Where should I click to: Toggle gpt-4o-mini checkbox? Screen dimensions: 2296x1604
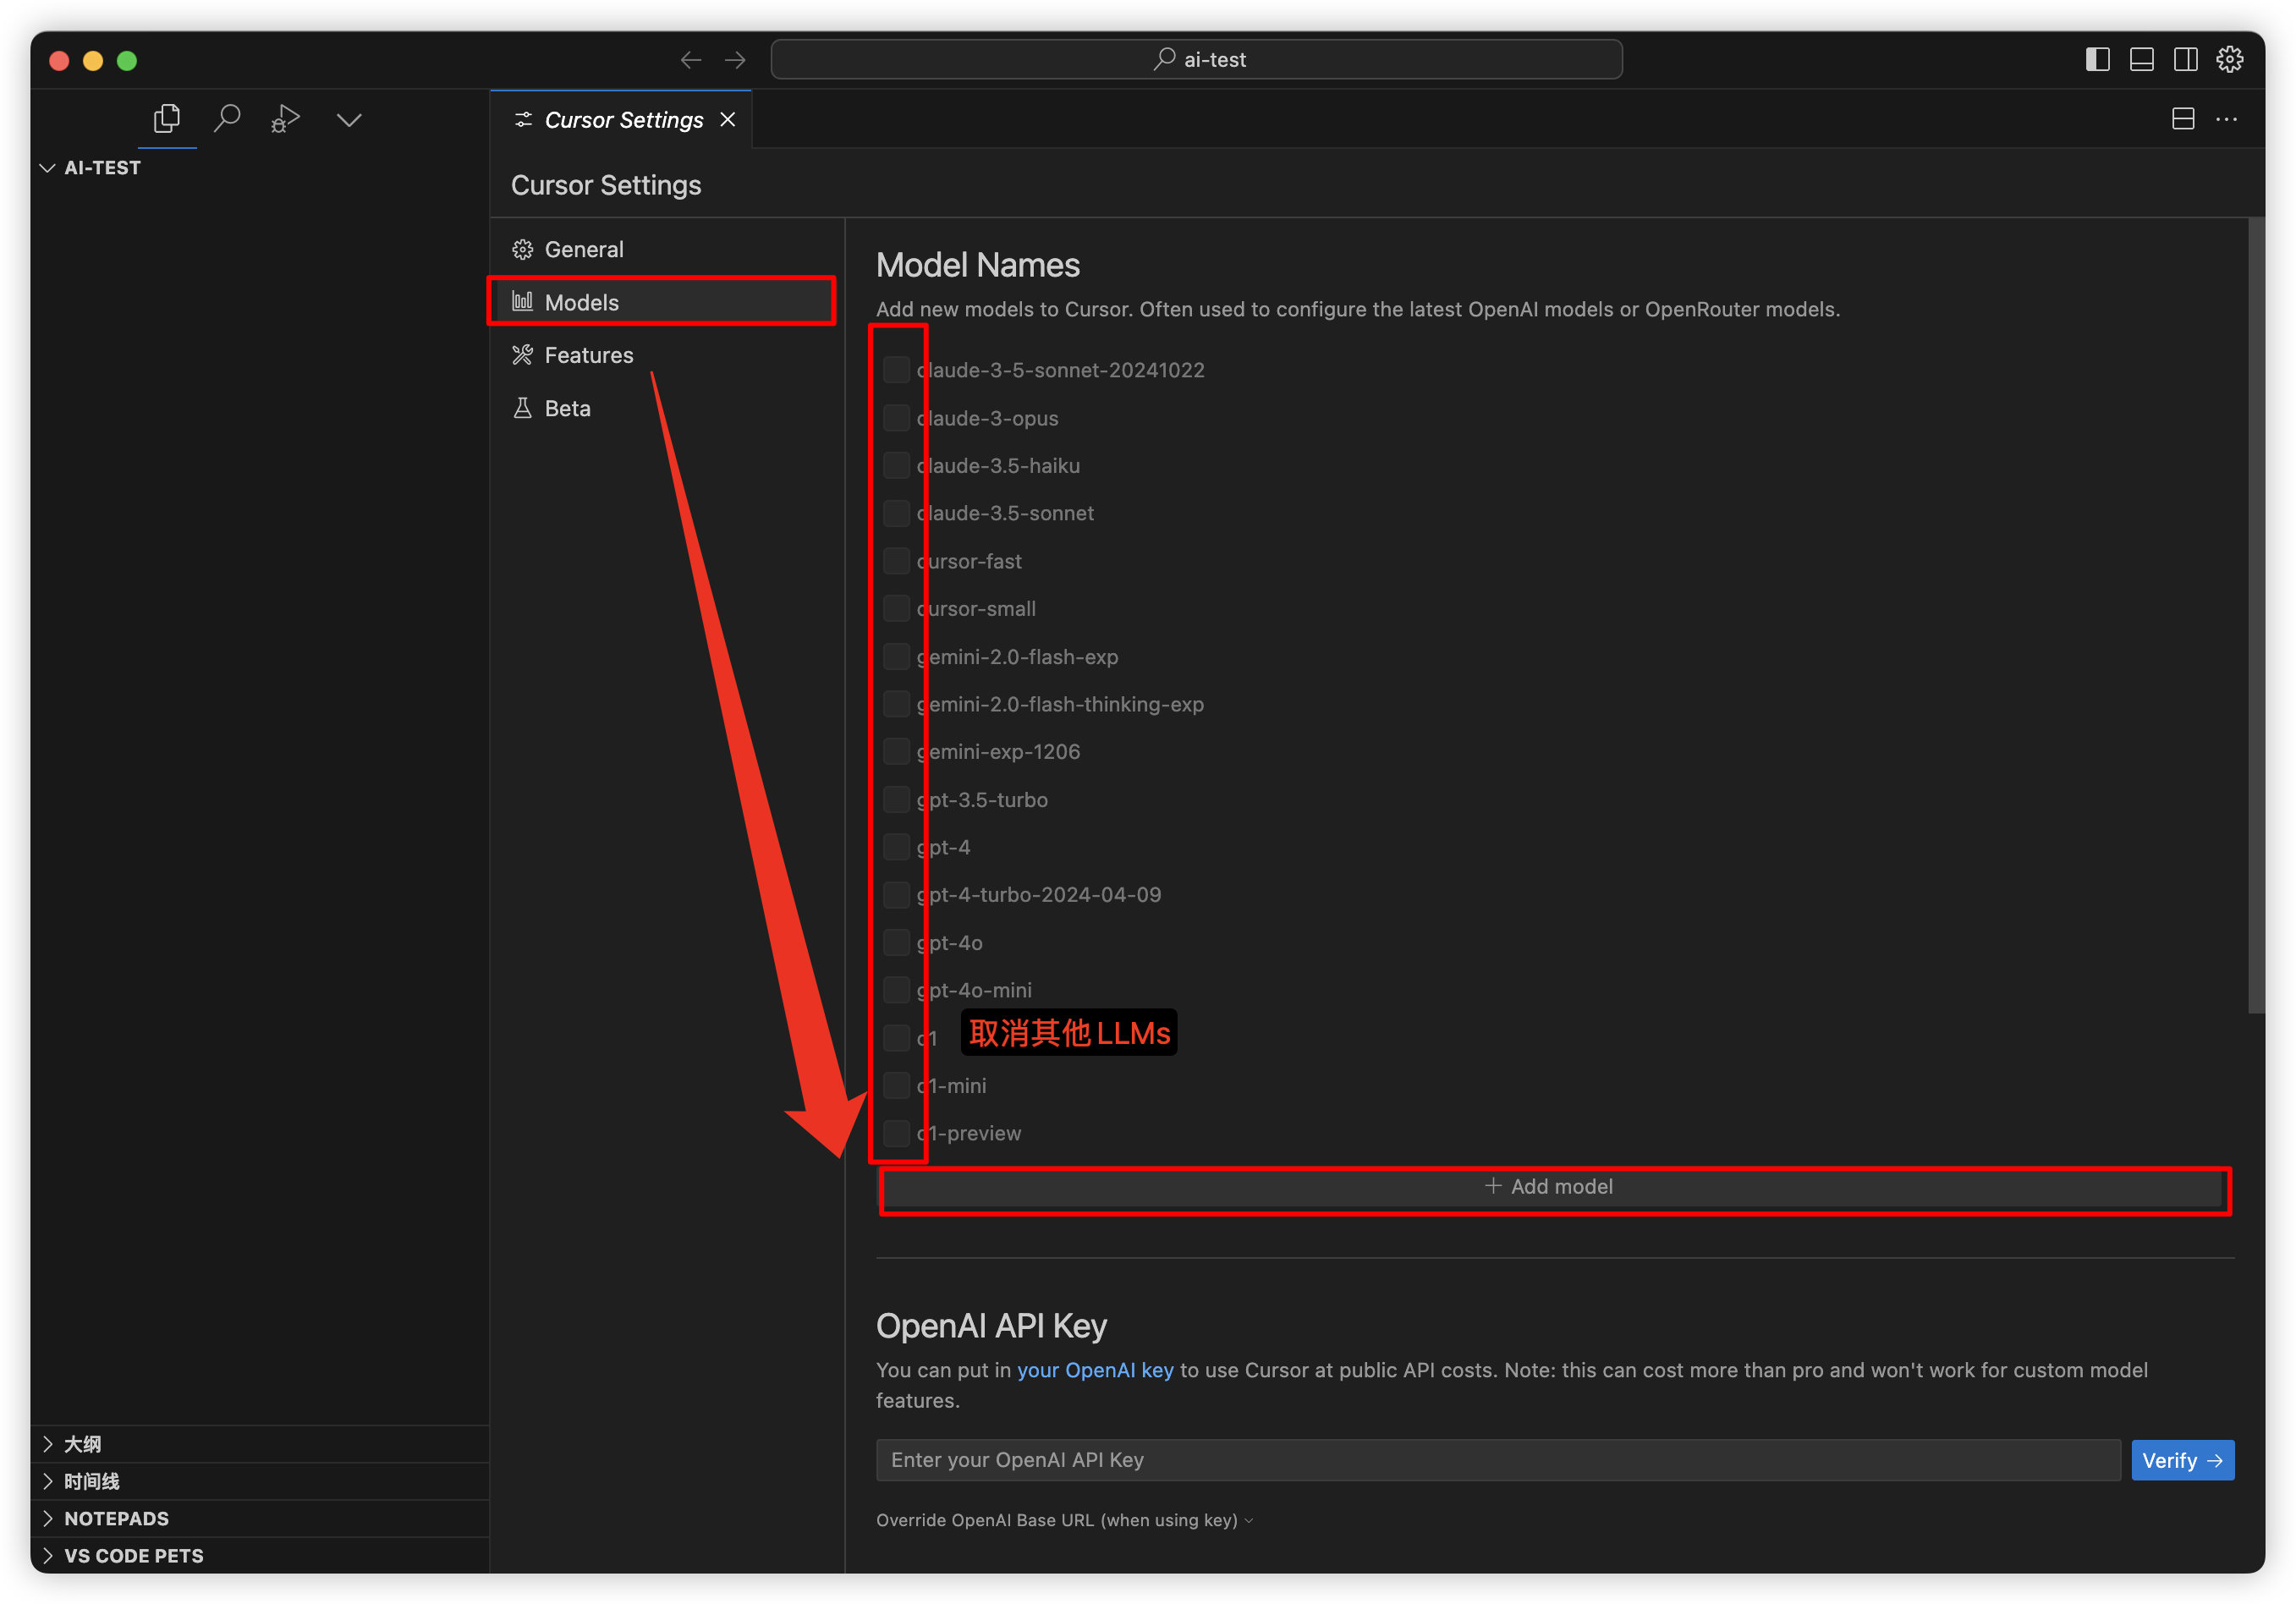[896, 990]
